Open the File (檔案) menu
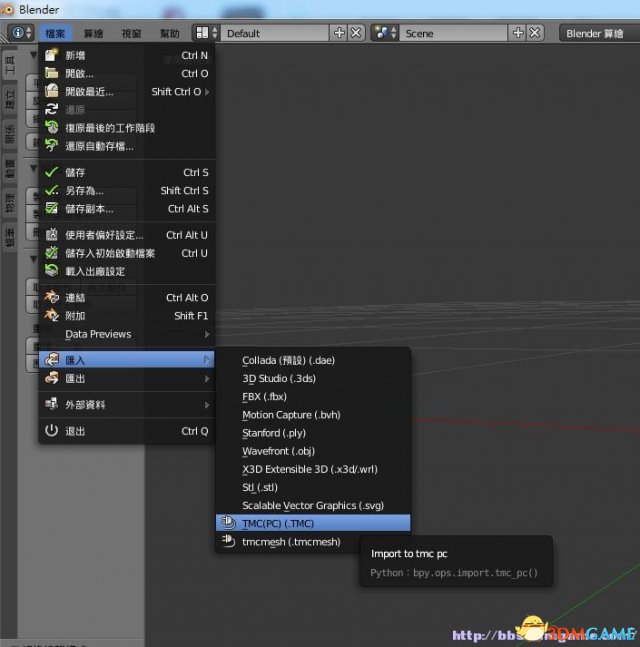 coord(55,33)
